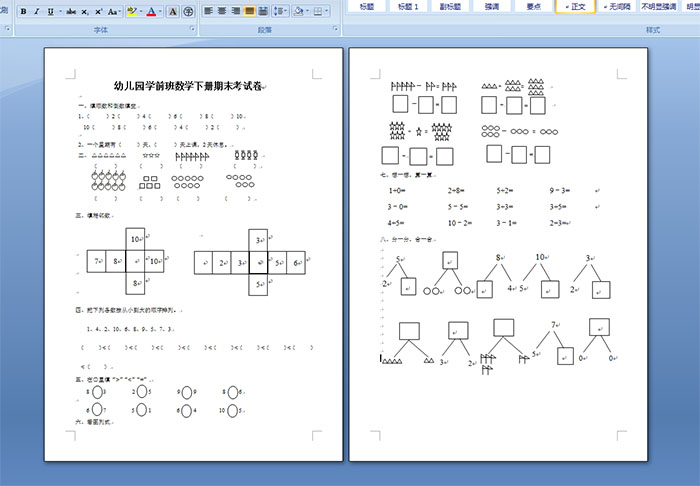The height and width of the screenshot is (486, 700).
Task: Click the 样式 group label
Action: pos(653,30)
